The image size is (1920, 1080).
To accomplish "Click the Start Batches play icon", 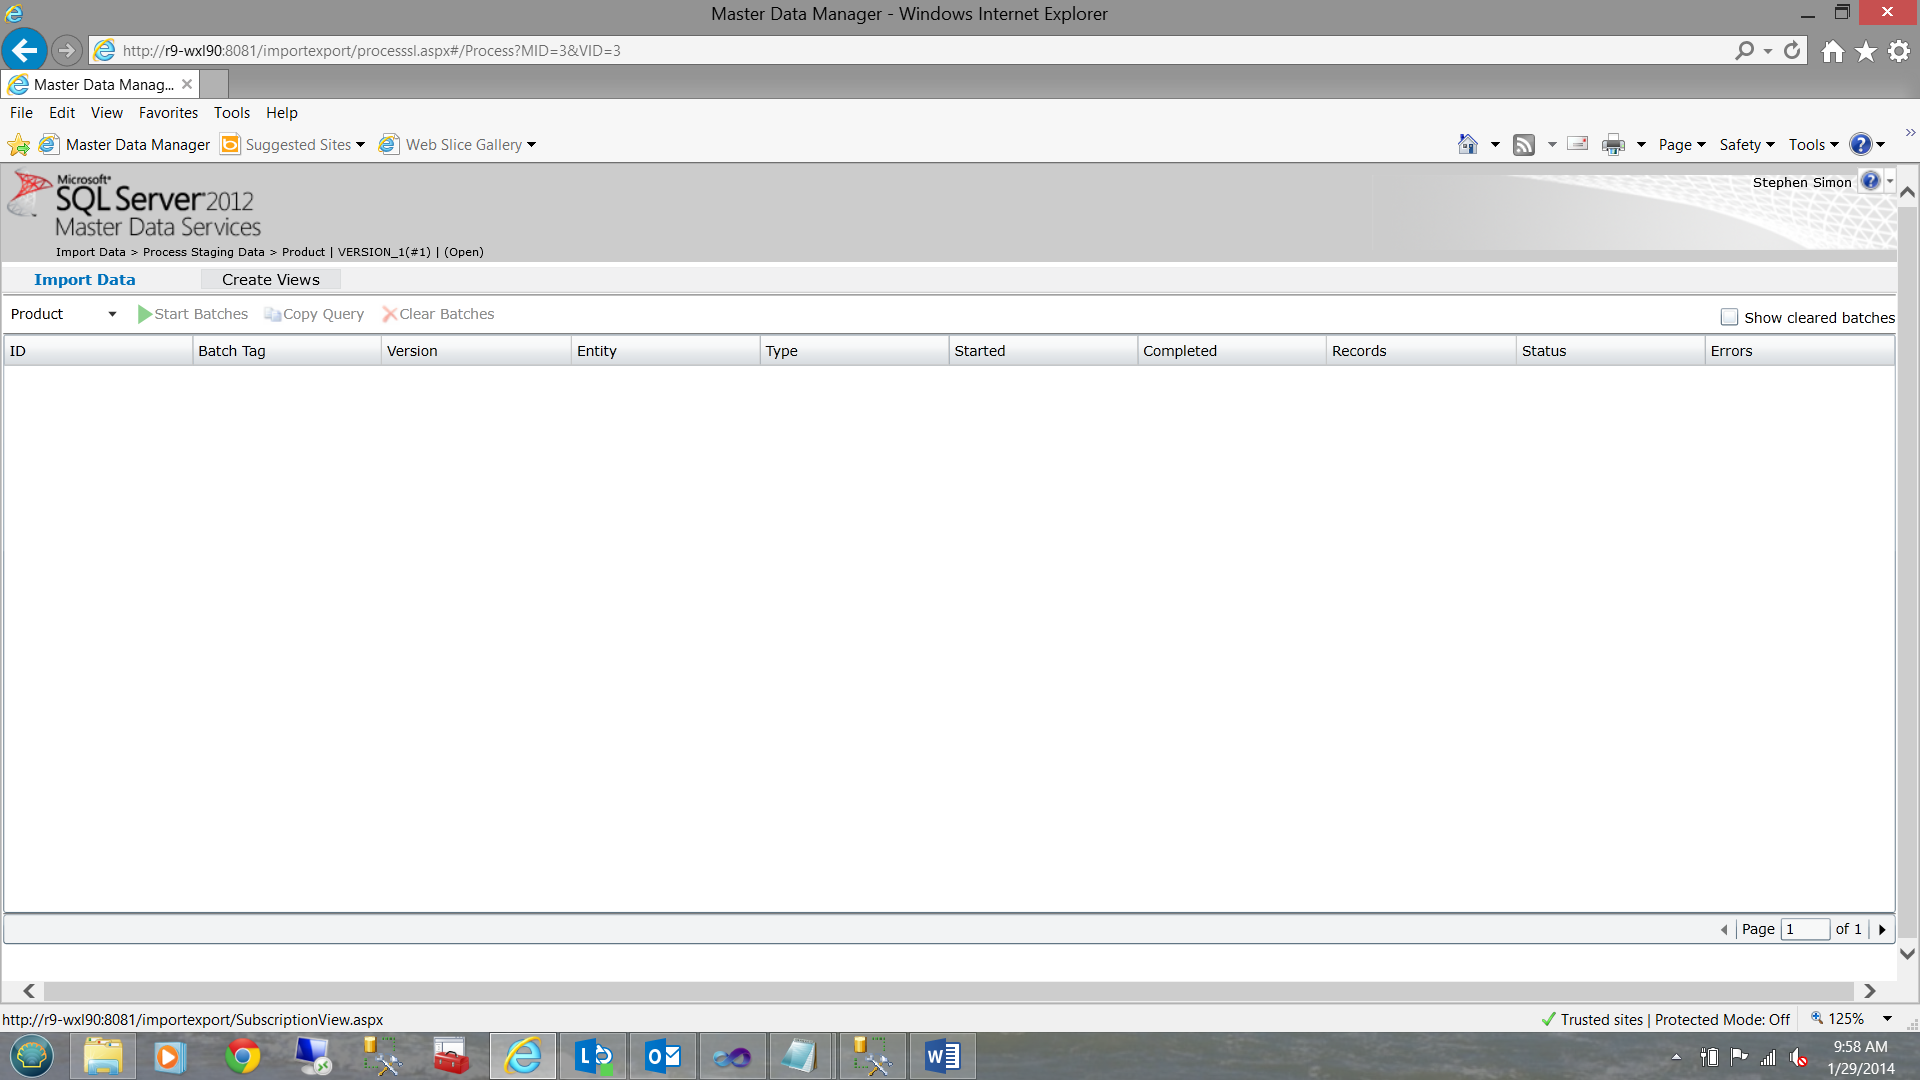I will click(145, 314).
